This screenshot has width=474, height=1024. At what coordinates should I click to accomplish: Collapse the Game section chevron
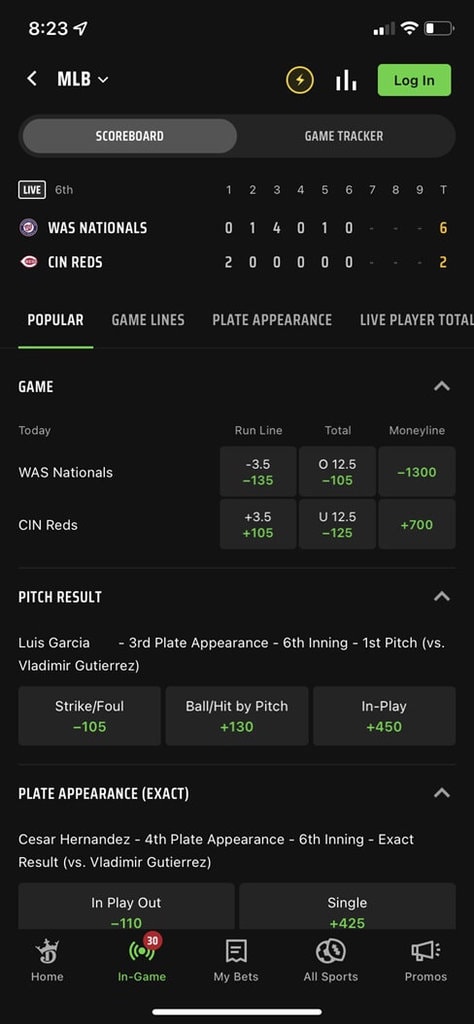pos(442,387)
